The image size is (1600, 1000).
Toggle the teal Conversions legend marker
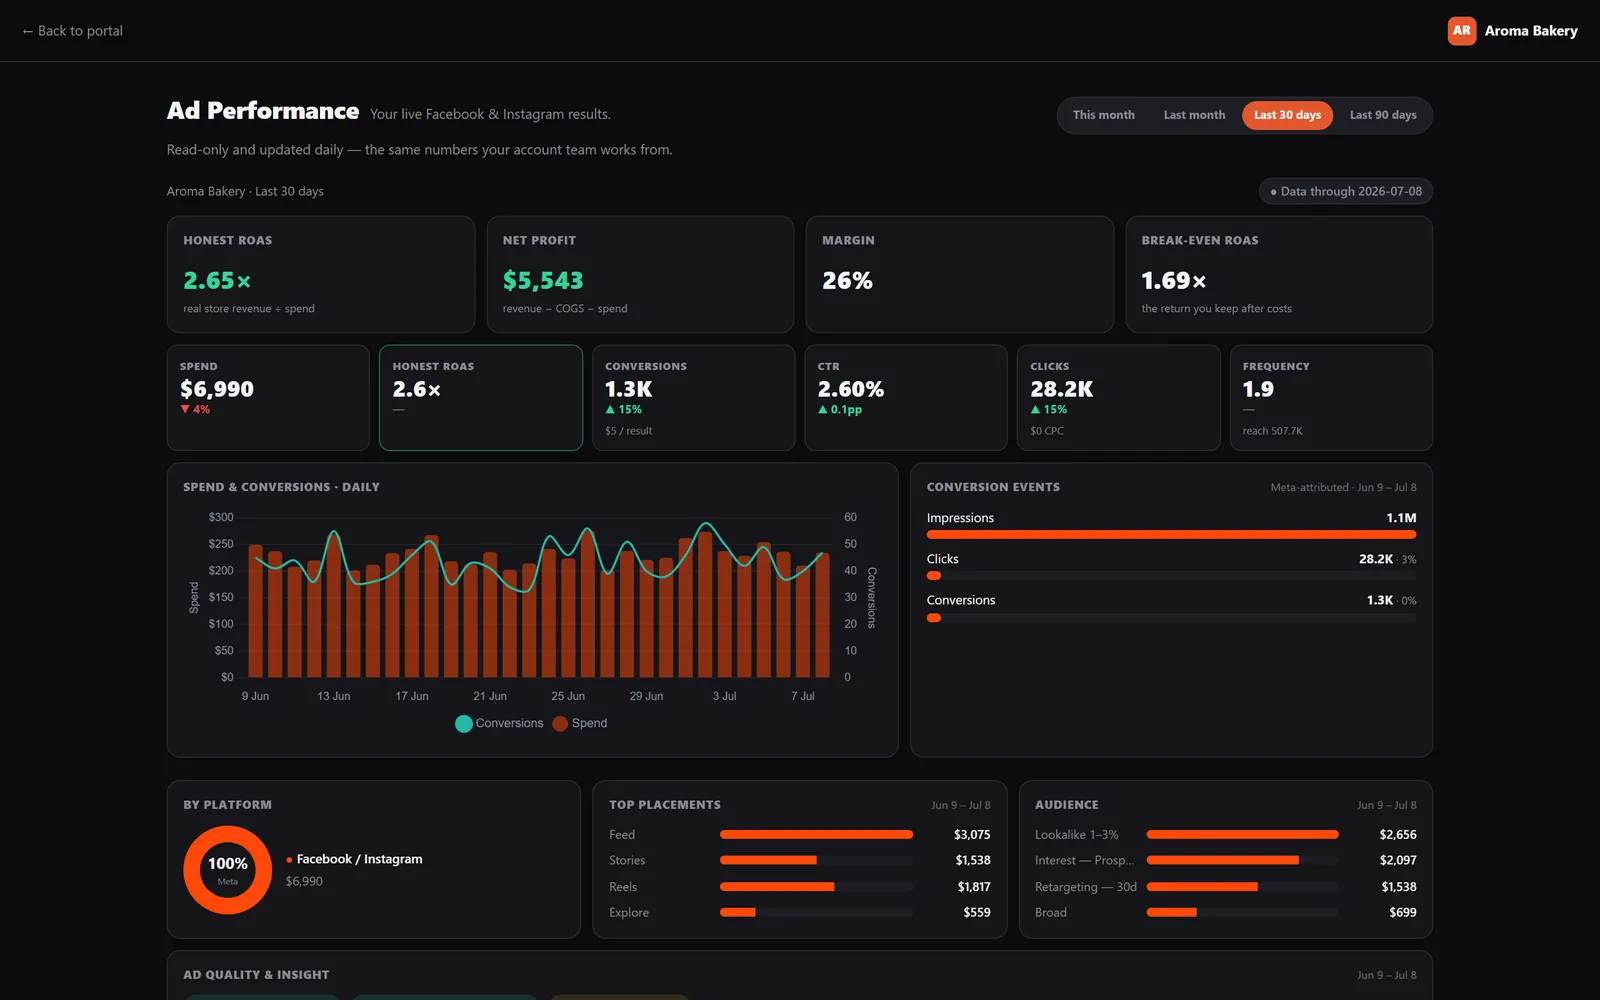point(464,724)
